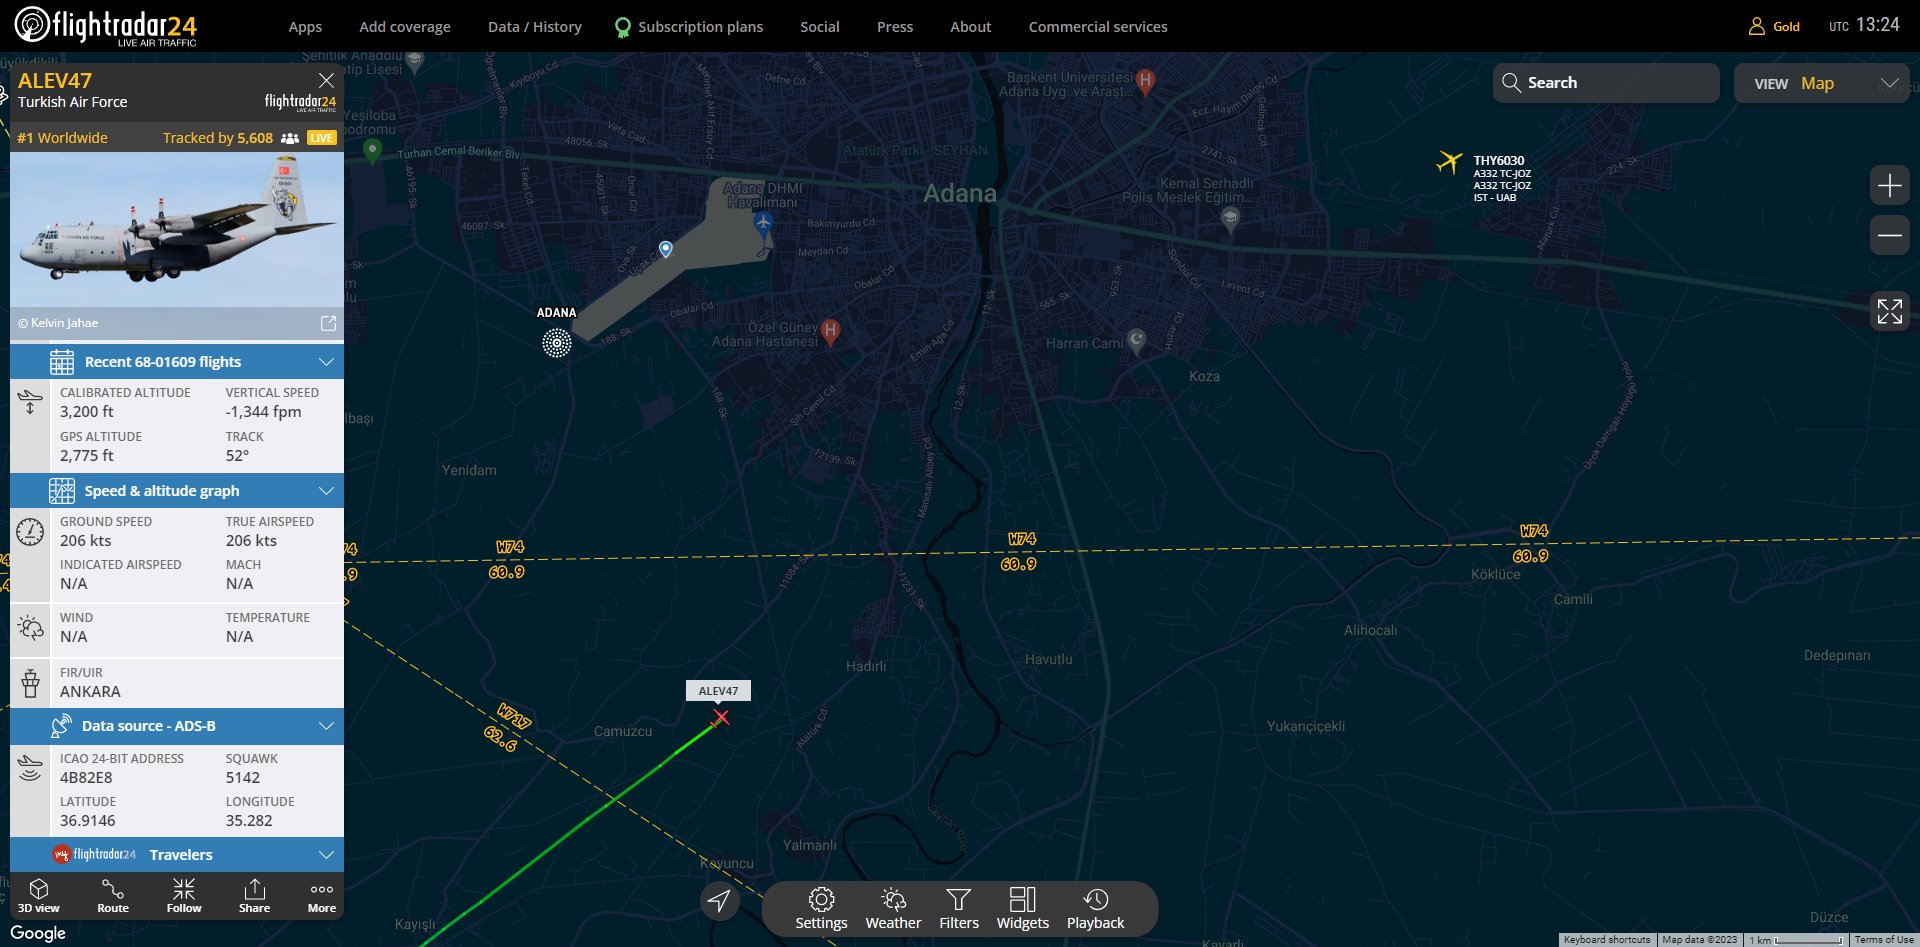
Task: Open the About menu
Action: 971,27
